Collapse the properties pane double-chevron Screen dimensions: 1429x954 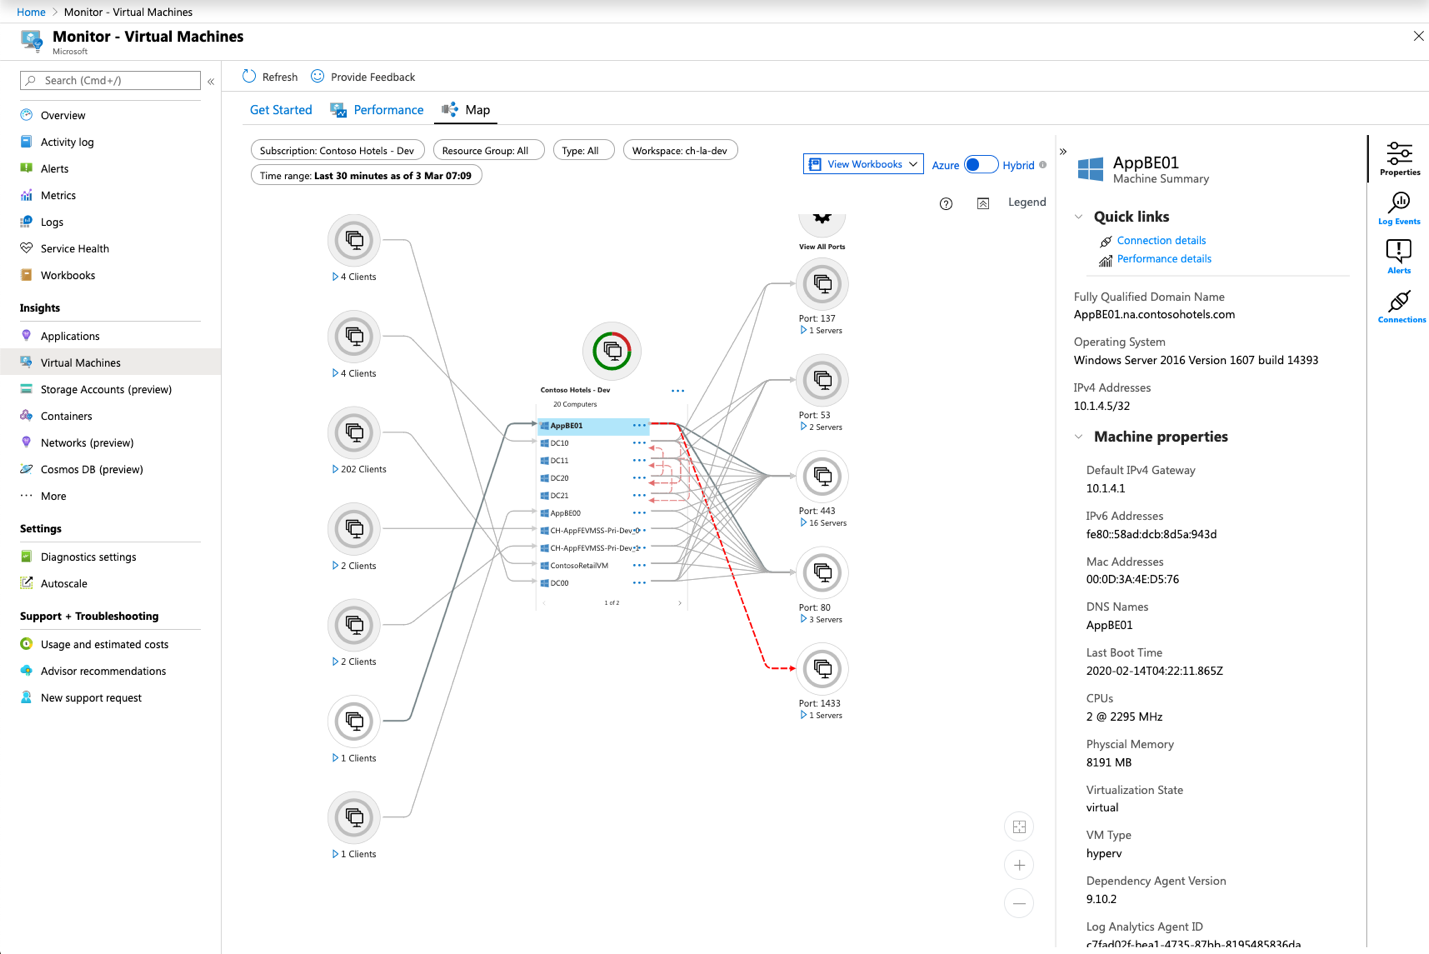click(x=1063, y=152)
